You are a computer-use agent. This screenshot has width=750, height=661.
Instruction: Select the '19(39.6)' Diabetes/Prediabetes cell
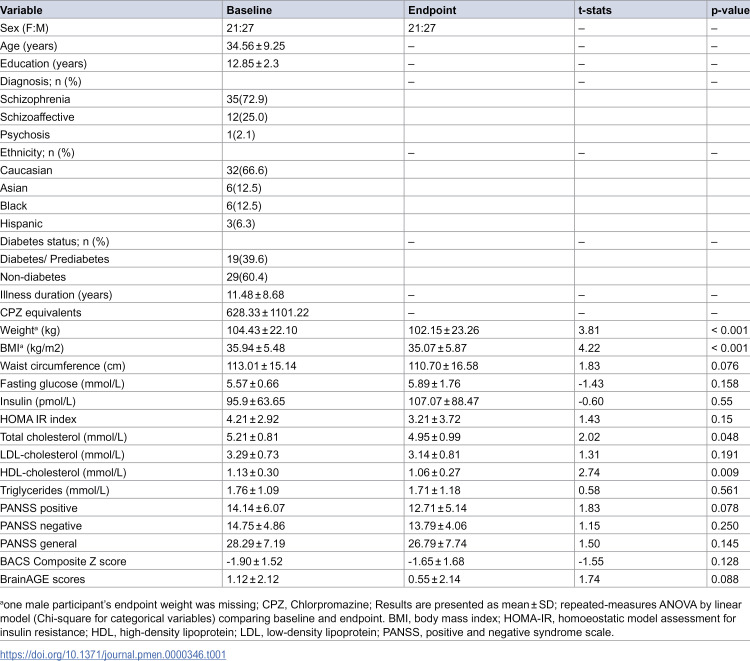(247, 259)
